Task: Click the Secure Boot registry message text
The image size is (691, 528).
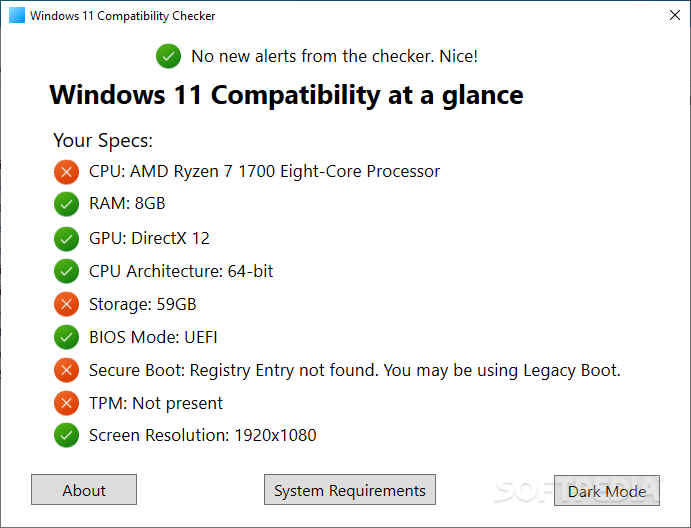Action: 355,370
